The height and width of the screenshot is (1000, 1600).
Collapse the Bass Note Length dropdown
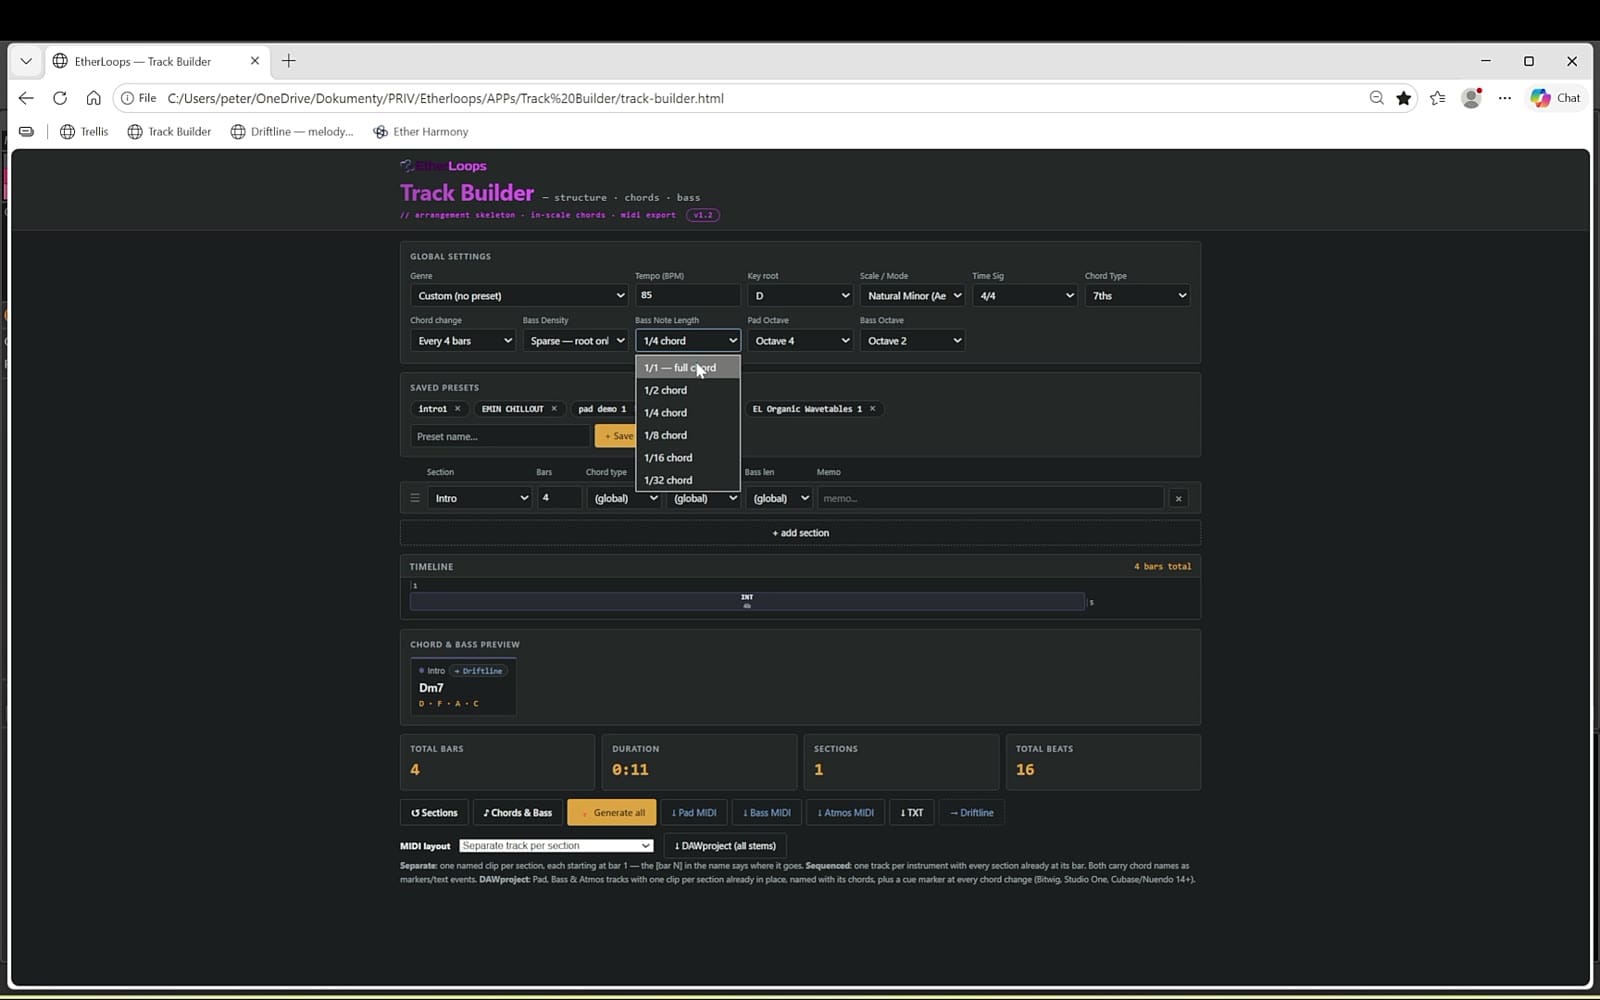click(688, 341)
